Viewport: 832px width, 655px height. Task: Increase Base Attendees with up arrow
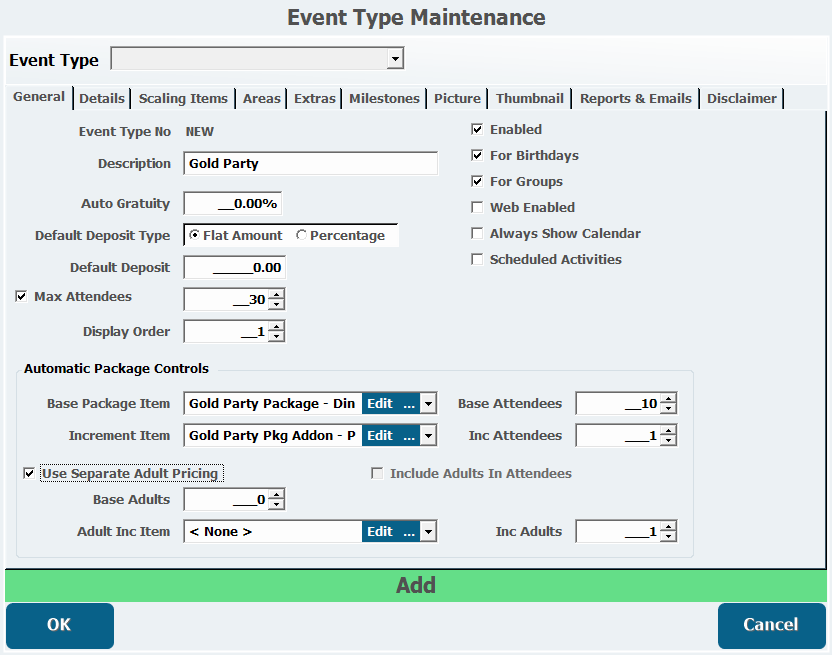(668, 399)
